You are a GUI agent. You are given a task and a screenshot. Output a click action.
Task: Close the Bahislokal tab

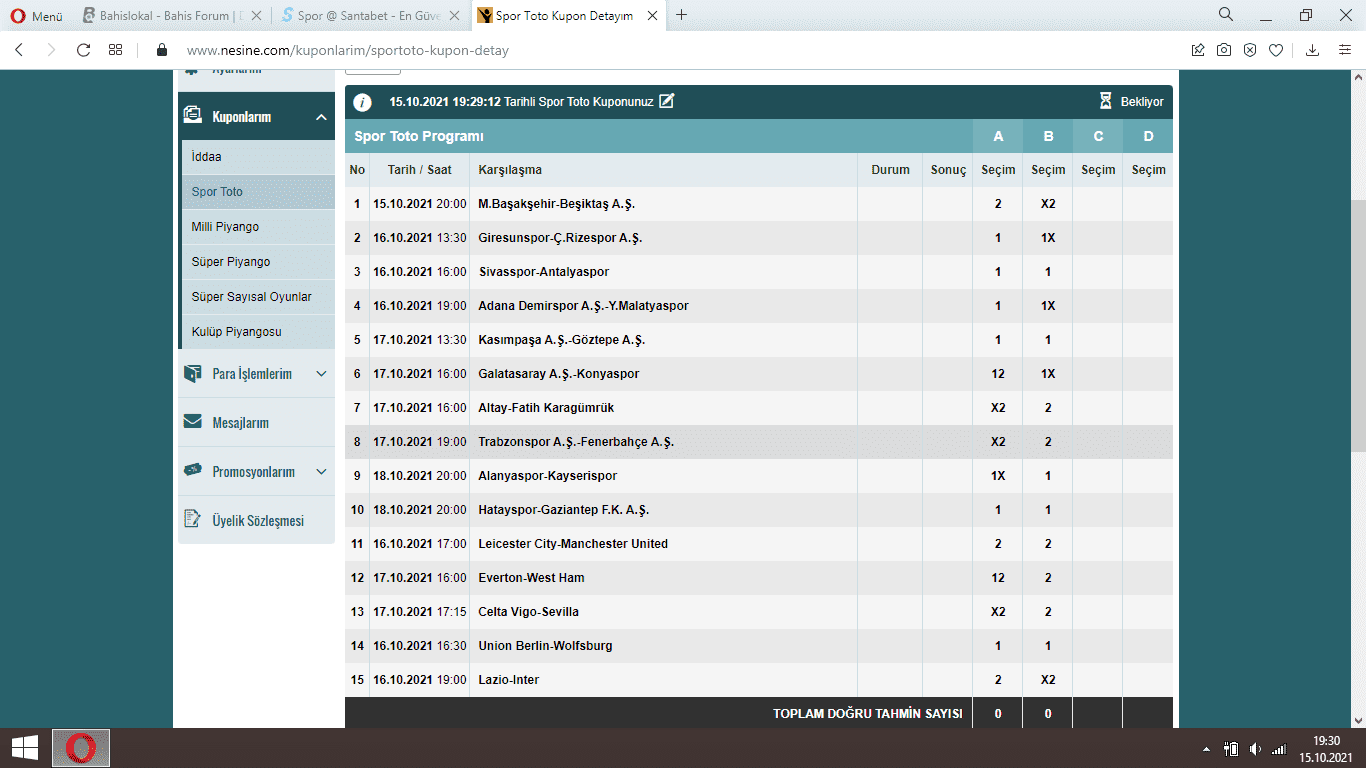click(257, 15)
